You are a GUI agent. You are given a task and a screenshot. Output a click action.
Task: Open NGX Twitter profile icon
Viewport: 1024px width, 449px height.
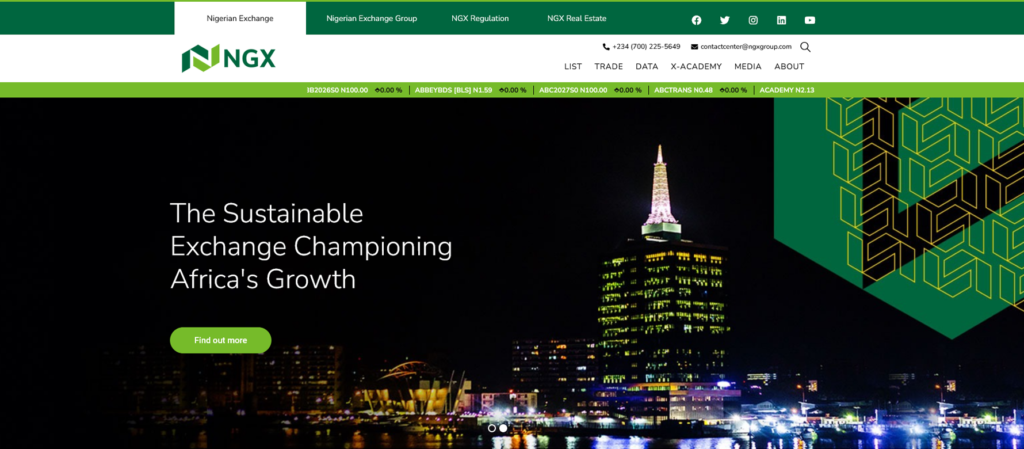click(x=724, y=20)
